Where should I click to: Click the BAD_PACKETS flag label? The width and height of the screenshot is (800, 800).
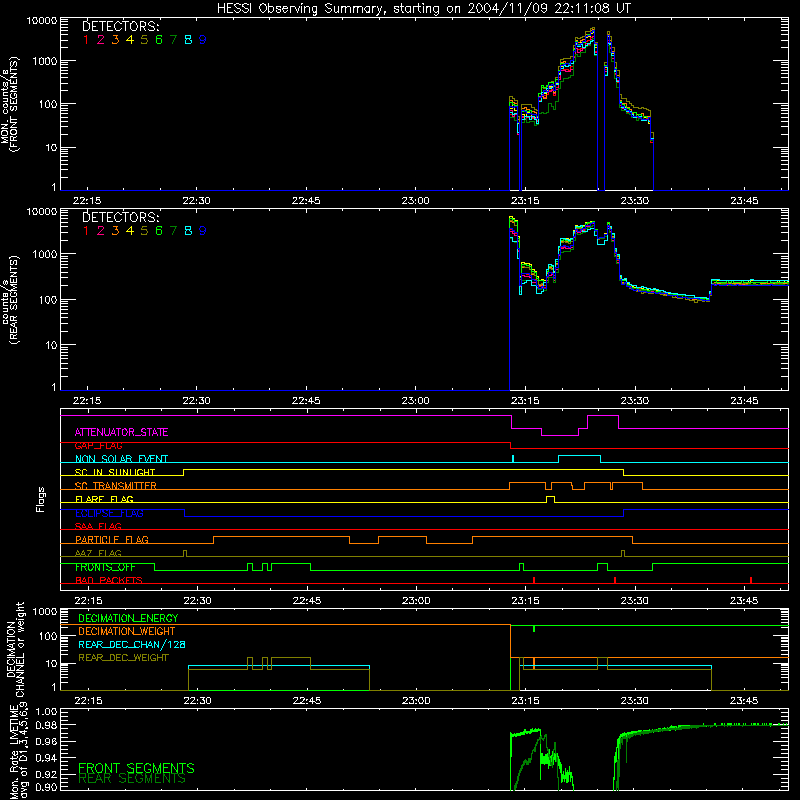click(109, 580)
